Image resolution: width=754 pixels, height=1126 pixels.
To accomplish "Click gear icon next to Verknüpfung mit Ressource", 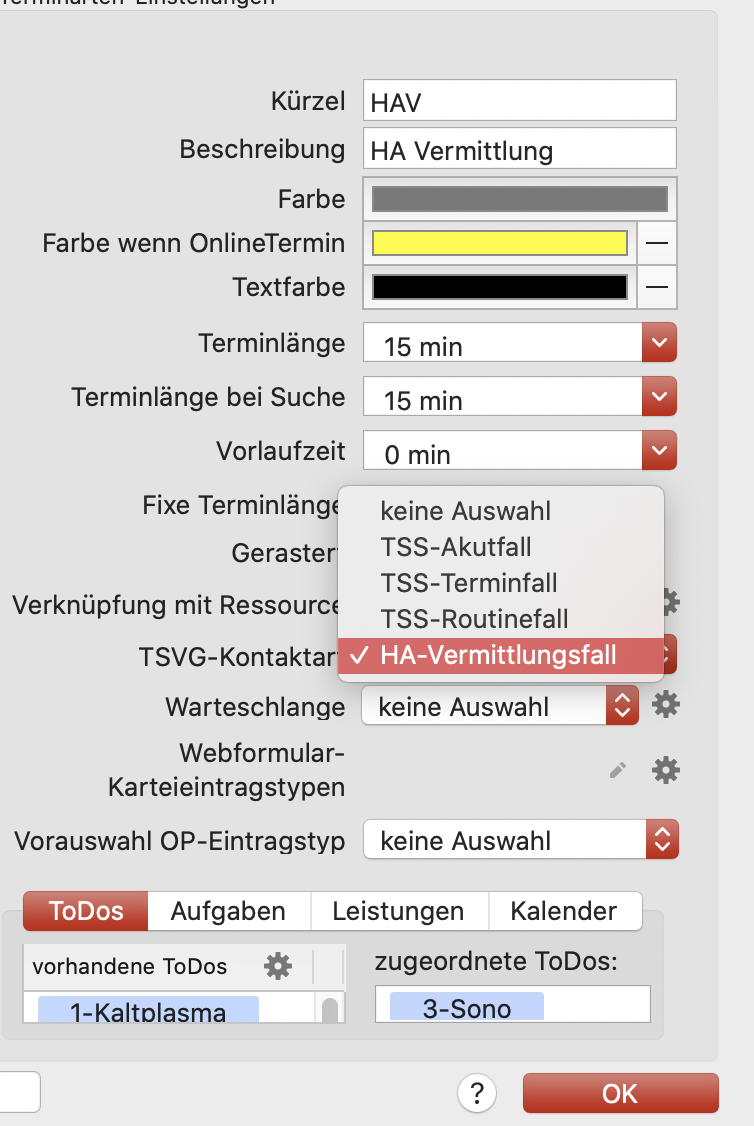I will pyautogui.click(x=669, y=602).
